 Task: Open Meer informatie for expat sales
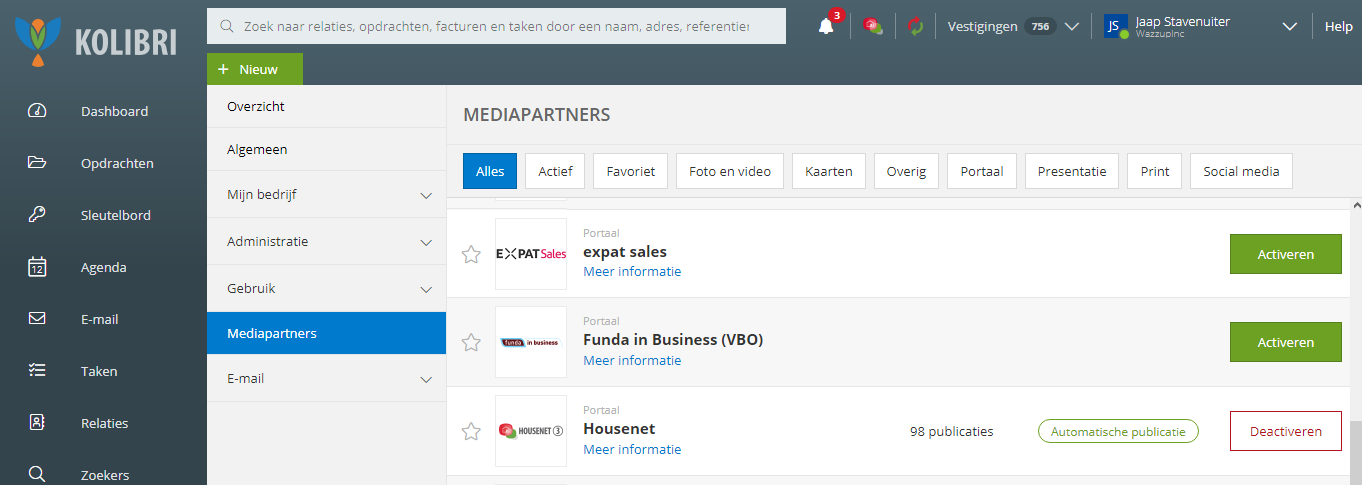[x=632, y=271]
